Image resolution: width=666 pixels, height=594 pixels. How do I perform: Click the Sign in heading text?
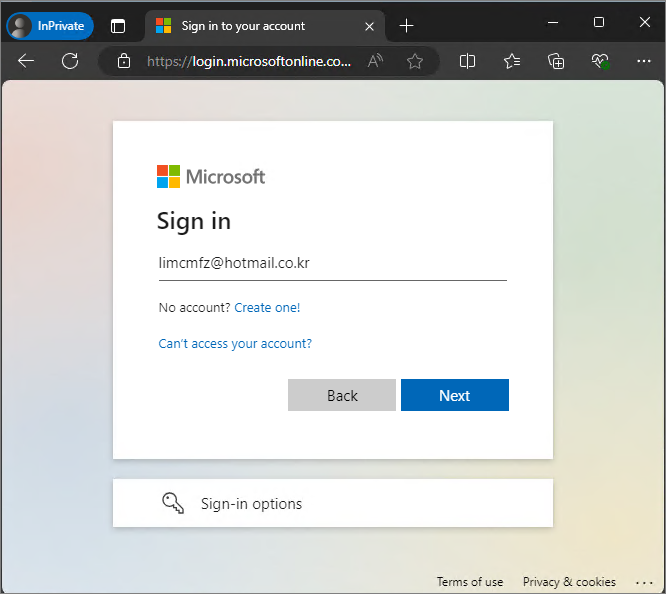coord(194,222)
